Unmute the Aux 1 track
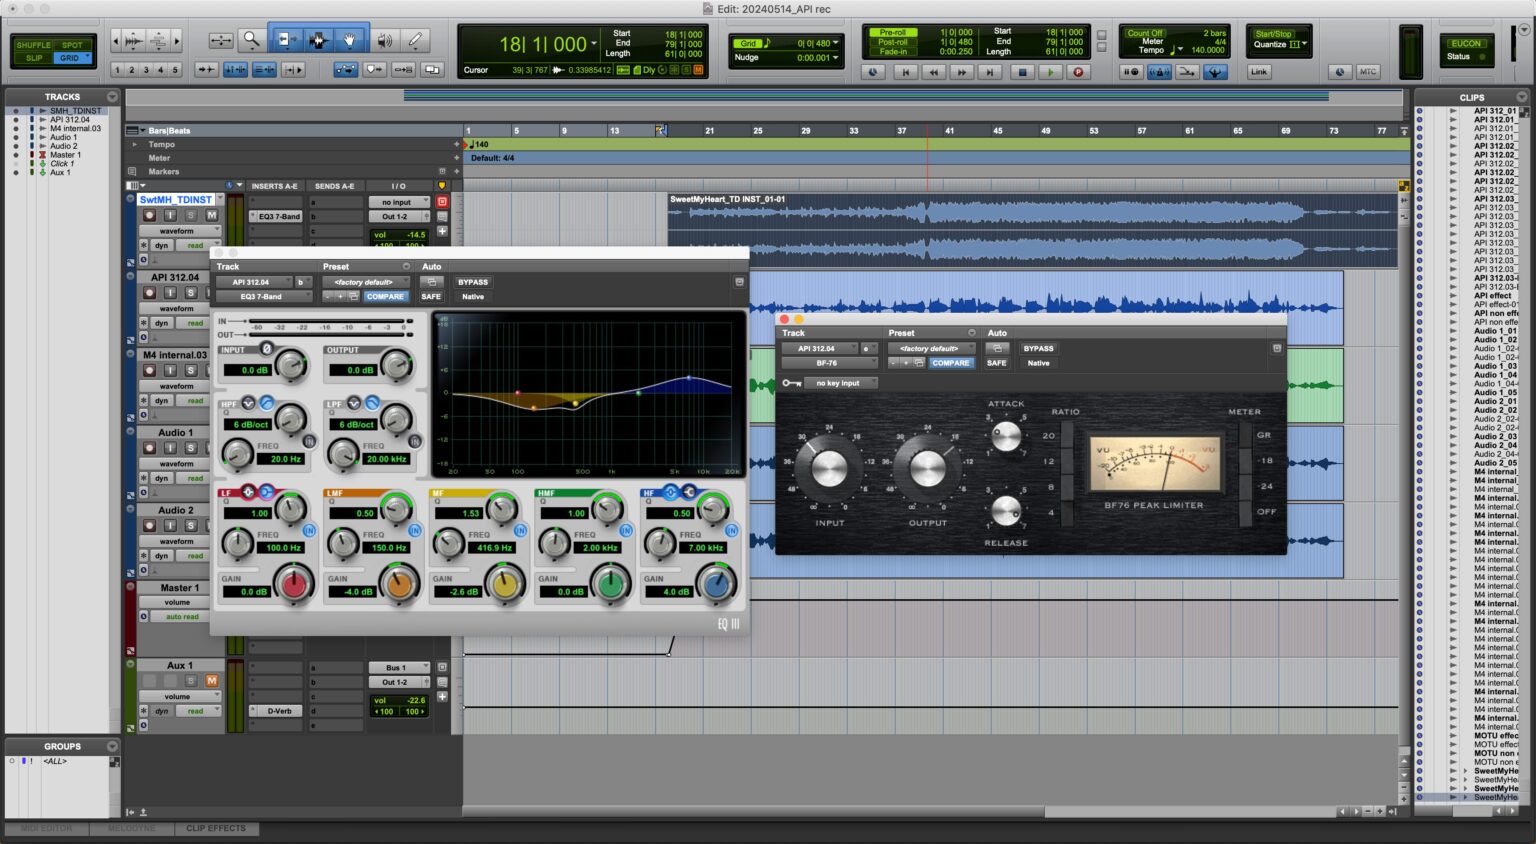1536x844 pixels. [x=212, y=681]
